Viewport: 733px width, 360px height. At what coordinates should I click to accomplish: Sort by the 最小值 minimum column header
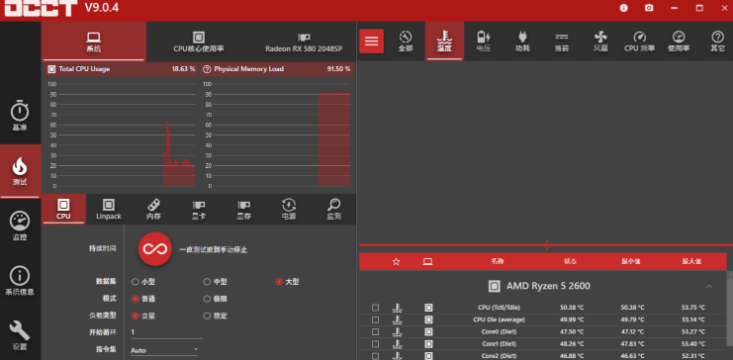631,262
